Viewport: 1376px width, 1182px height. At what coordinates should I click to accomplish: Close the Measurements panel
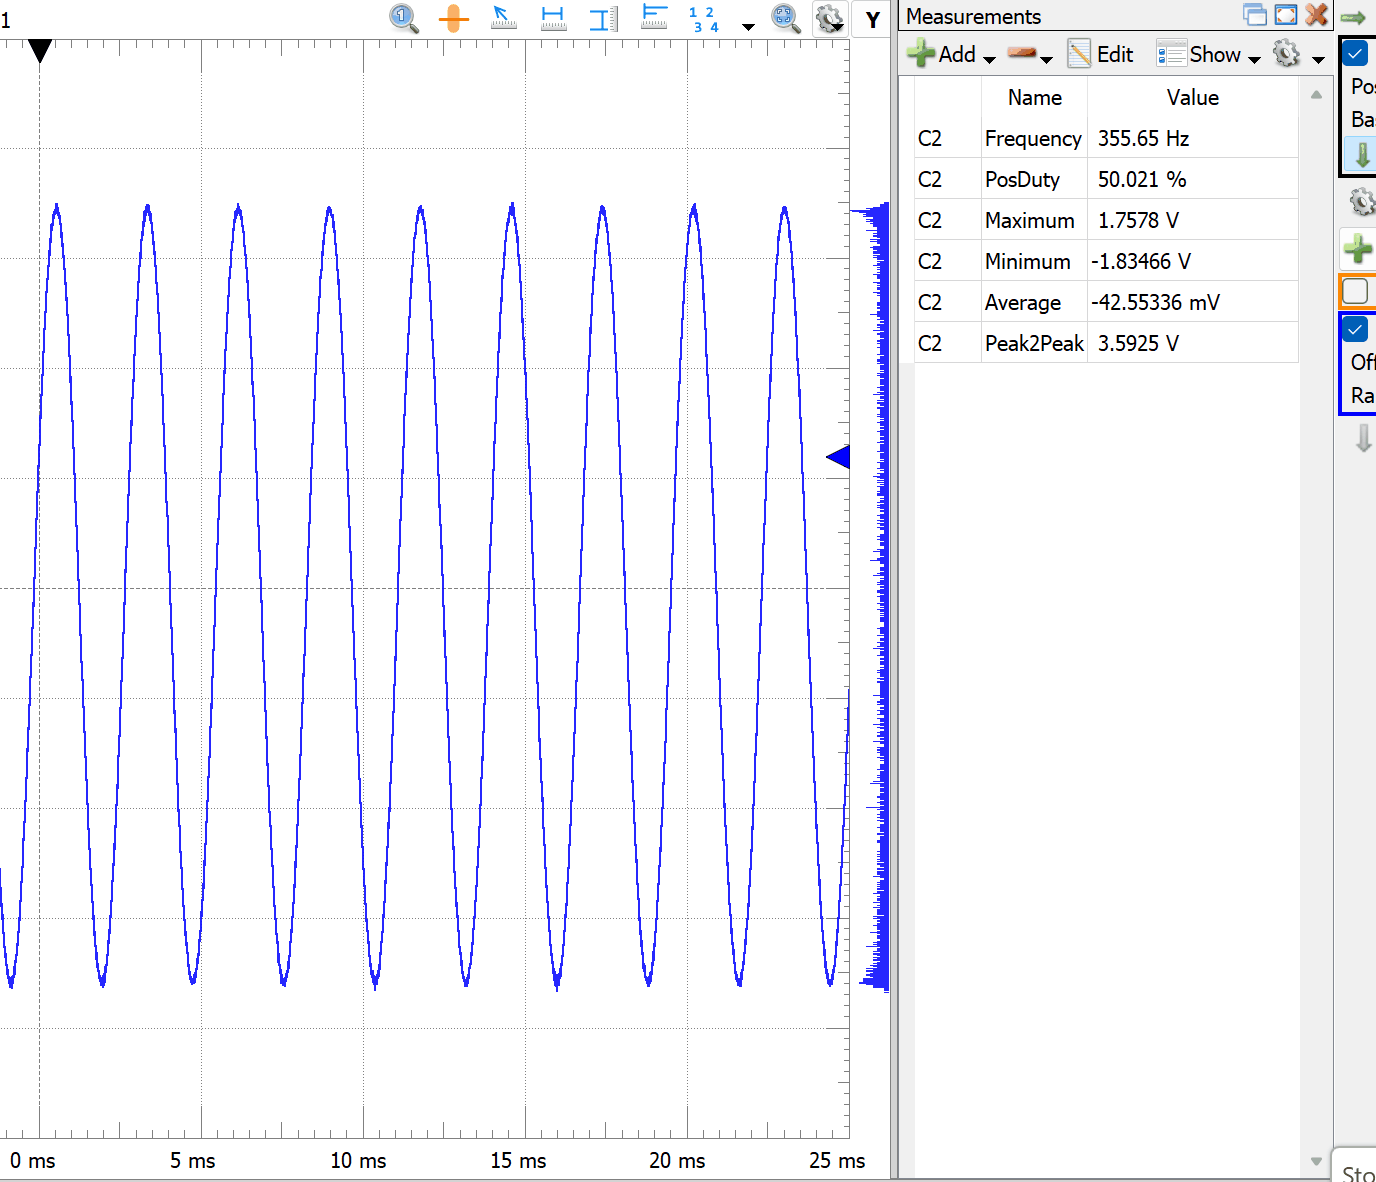[1317, 15]
